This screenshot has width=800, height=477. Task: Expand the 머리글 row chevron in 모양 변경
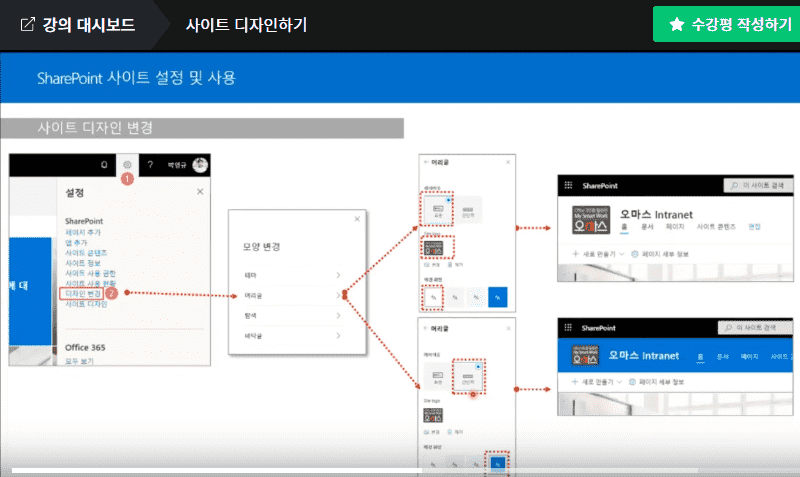(338, 295)
